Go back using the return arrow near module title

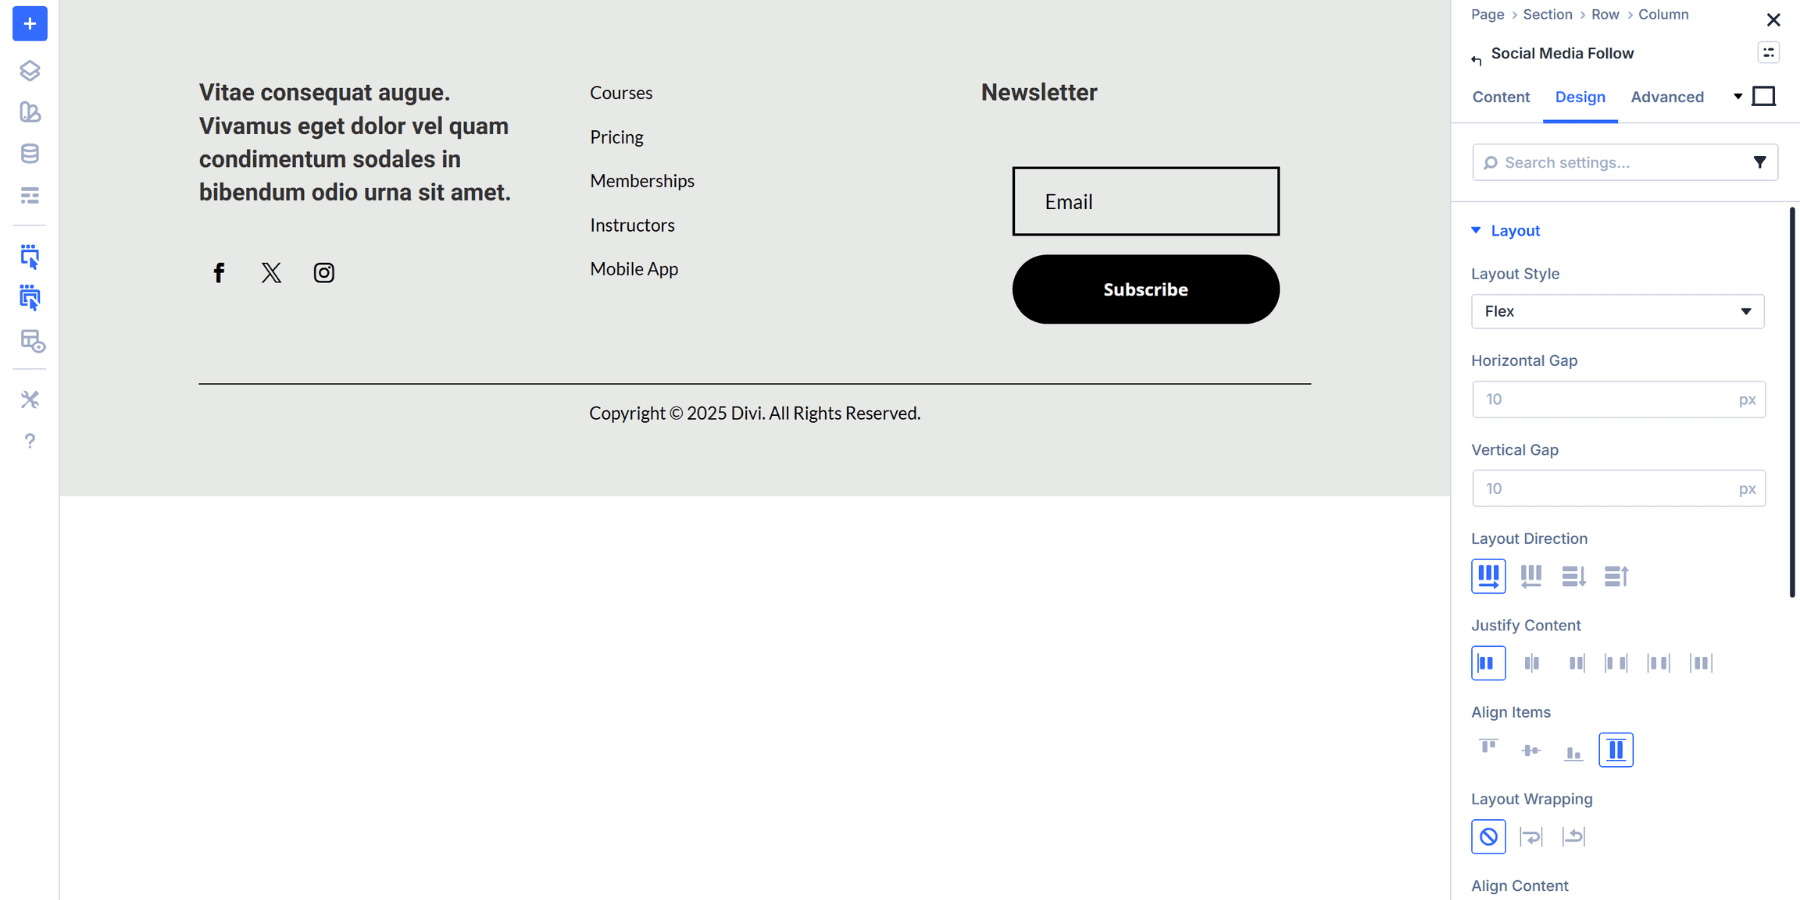tap(1477, 59)
